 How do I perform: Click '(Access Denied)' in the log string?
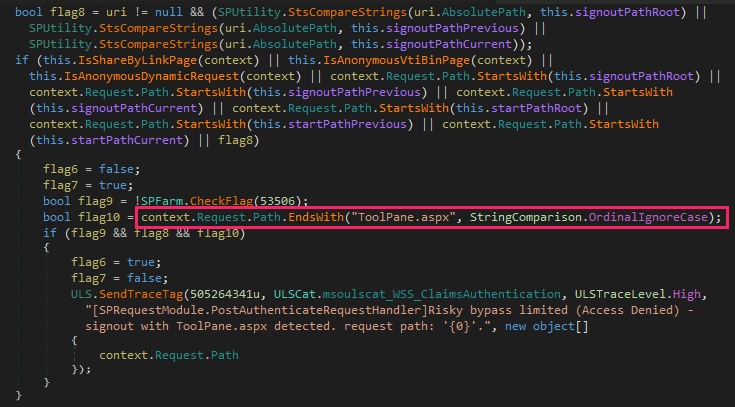tap(627, 310)
